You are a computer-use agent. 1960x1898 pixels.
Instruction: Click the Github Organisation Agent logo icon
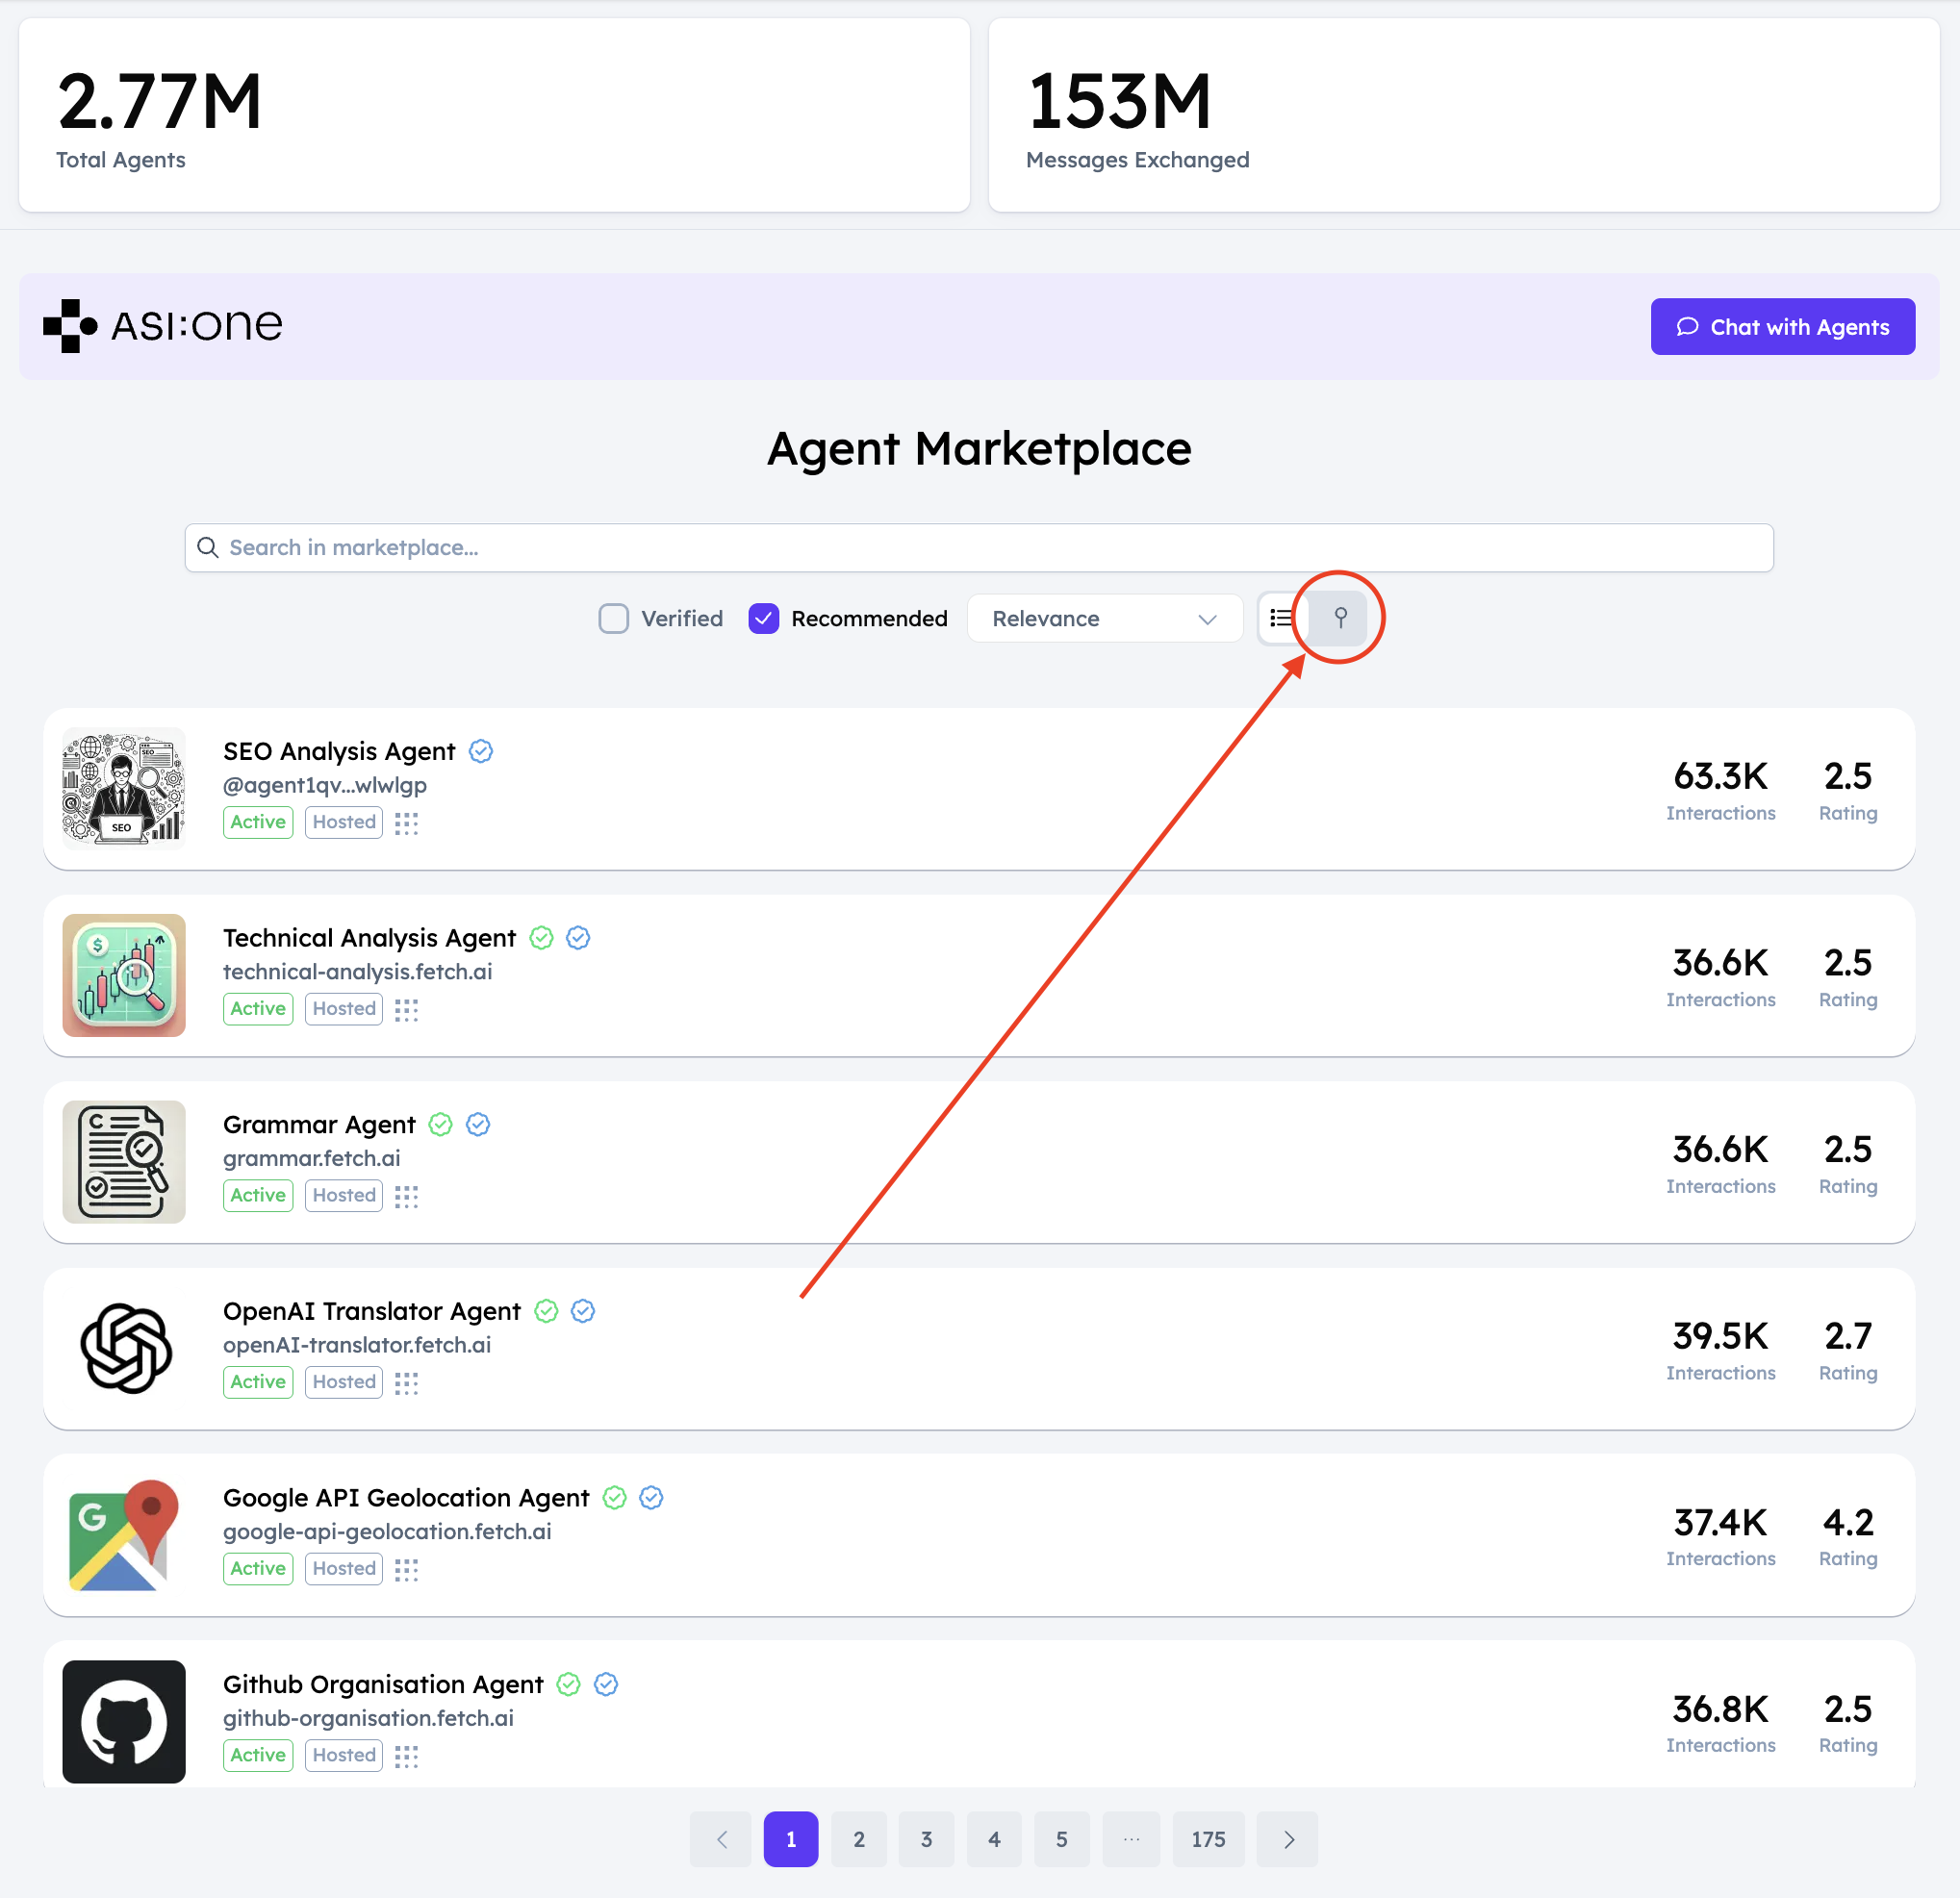coord(124,1721)
